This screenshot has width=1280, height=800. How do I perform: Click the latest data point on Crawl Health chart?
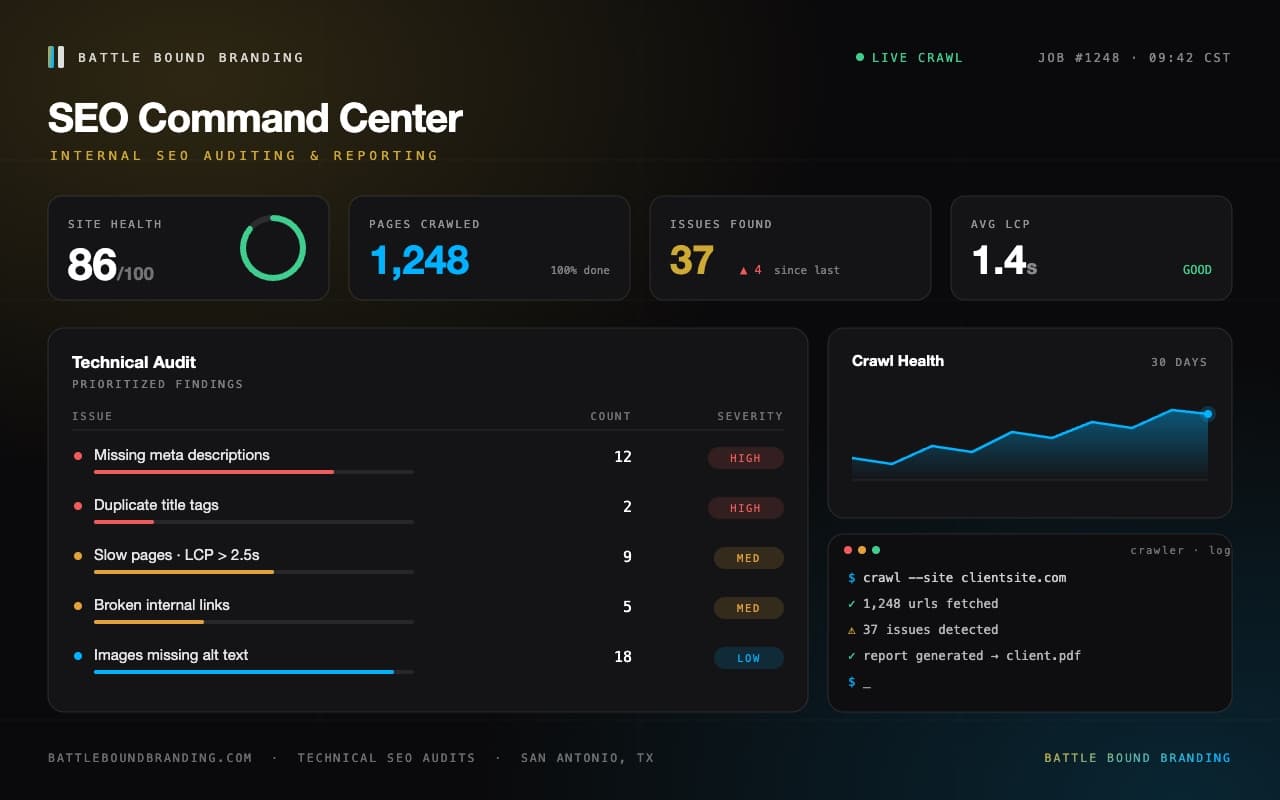coord(1208,414)
